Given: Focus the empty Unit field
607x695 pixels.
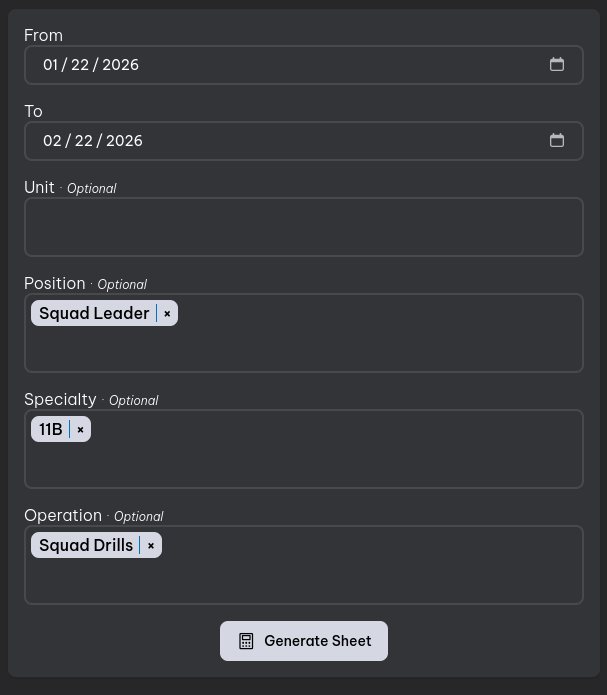Looking at the screenshot, I should tap(303, 227).
